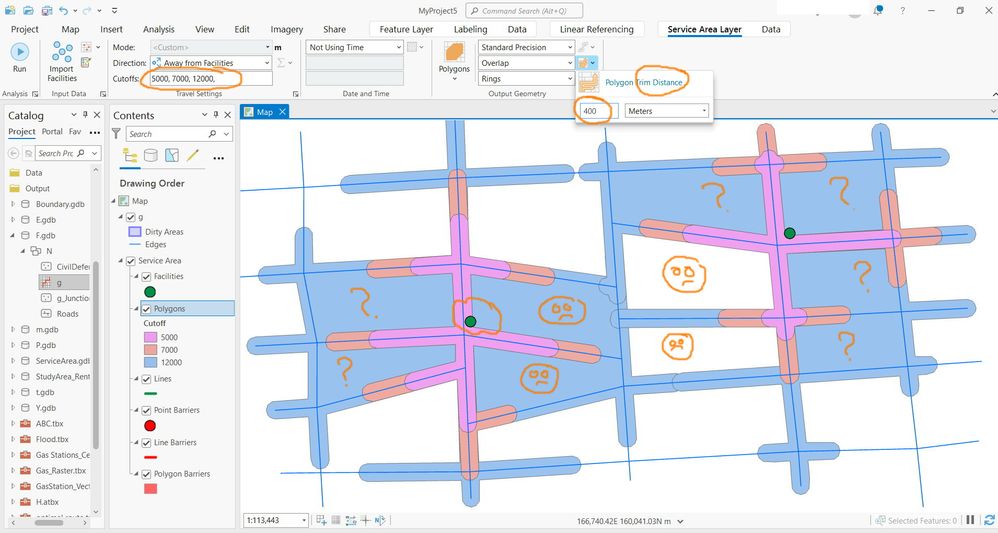Click the notifications bell icon

[878, 11]
